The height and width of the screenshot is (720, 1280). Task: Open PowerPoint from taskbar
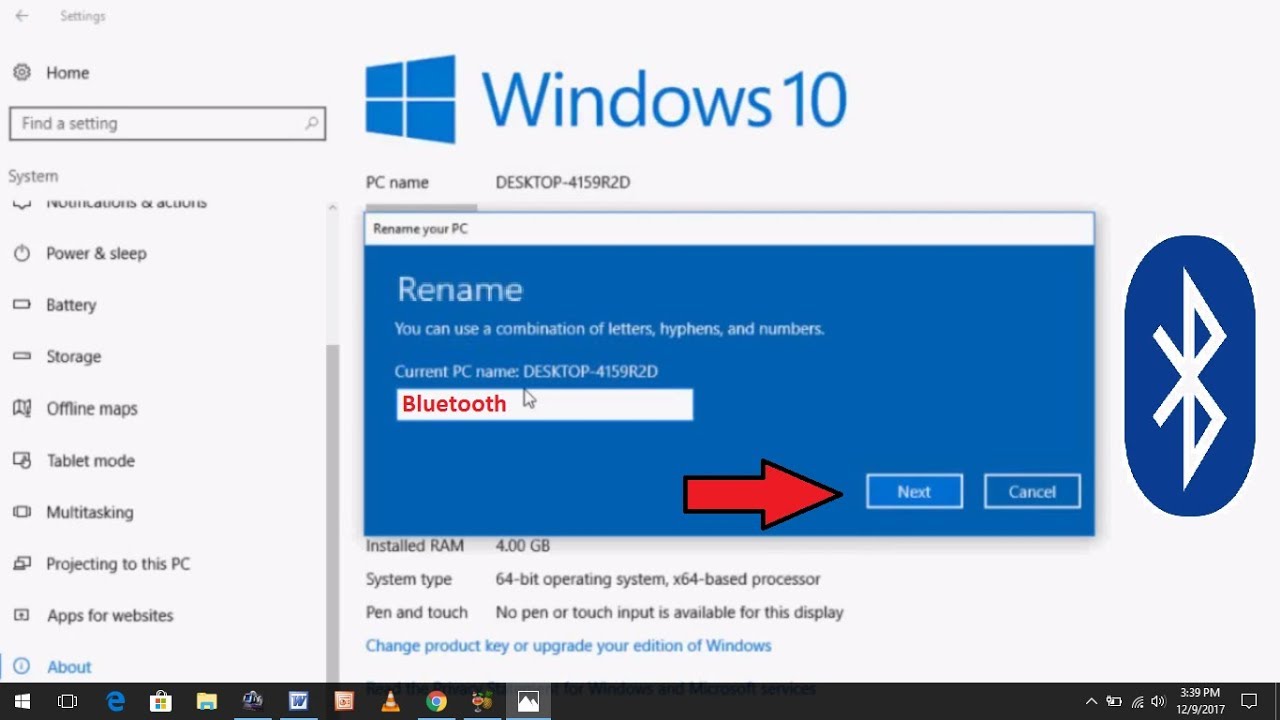[344, 701]
